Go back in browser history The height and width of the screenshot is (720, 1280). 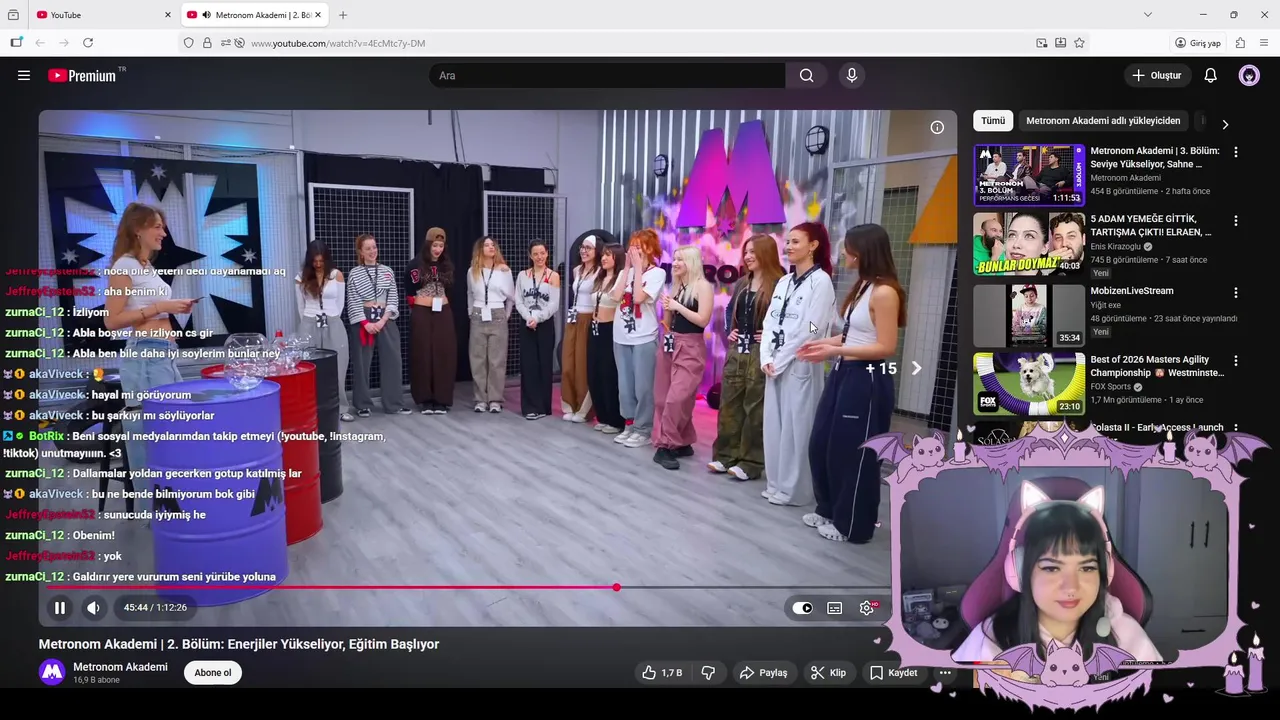click(40, 43)
